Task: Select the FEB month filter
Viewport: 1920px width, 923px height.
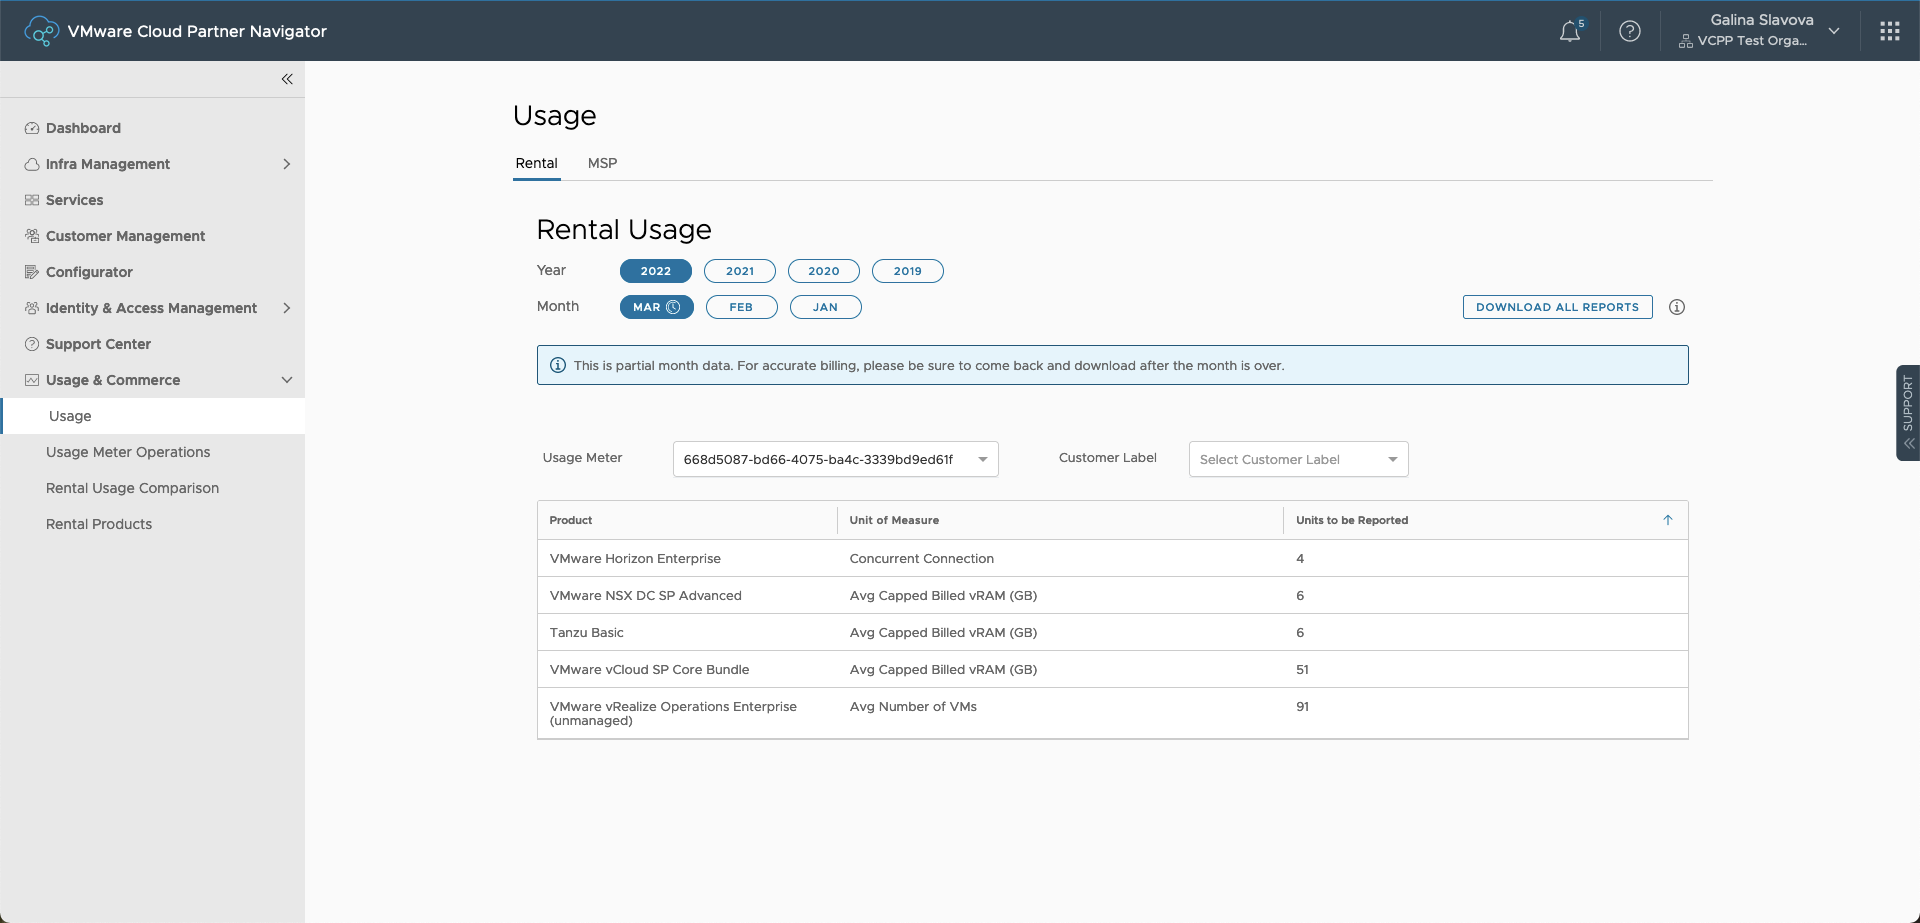Action: coord(741,307)
